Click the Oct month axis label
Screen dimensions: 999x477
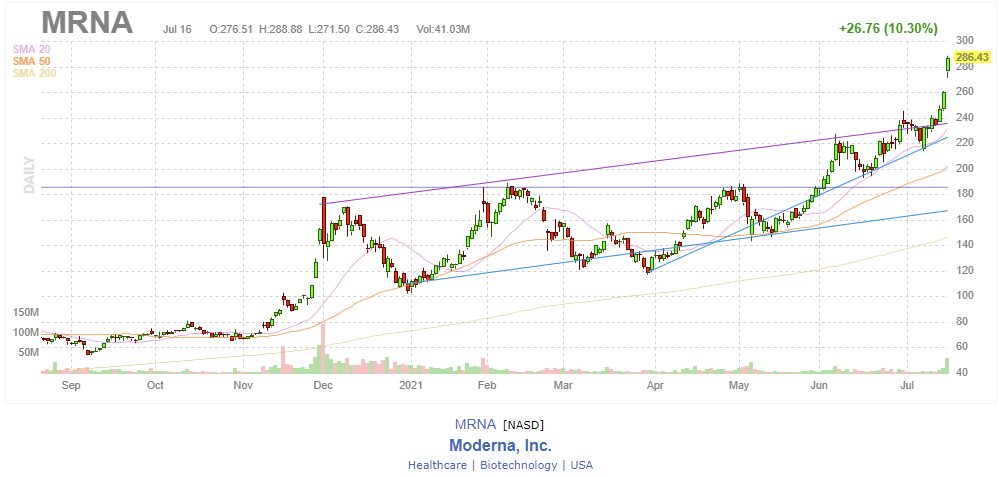(155, 385)
